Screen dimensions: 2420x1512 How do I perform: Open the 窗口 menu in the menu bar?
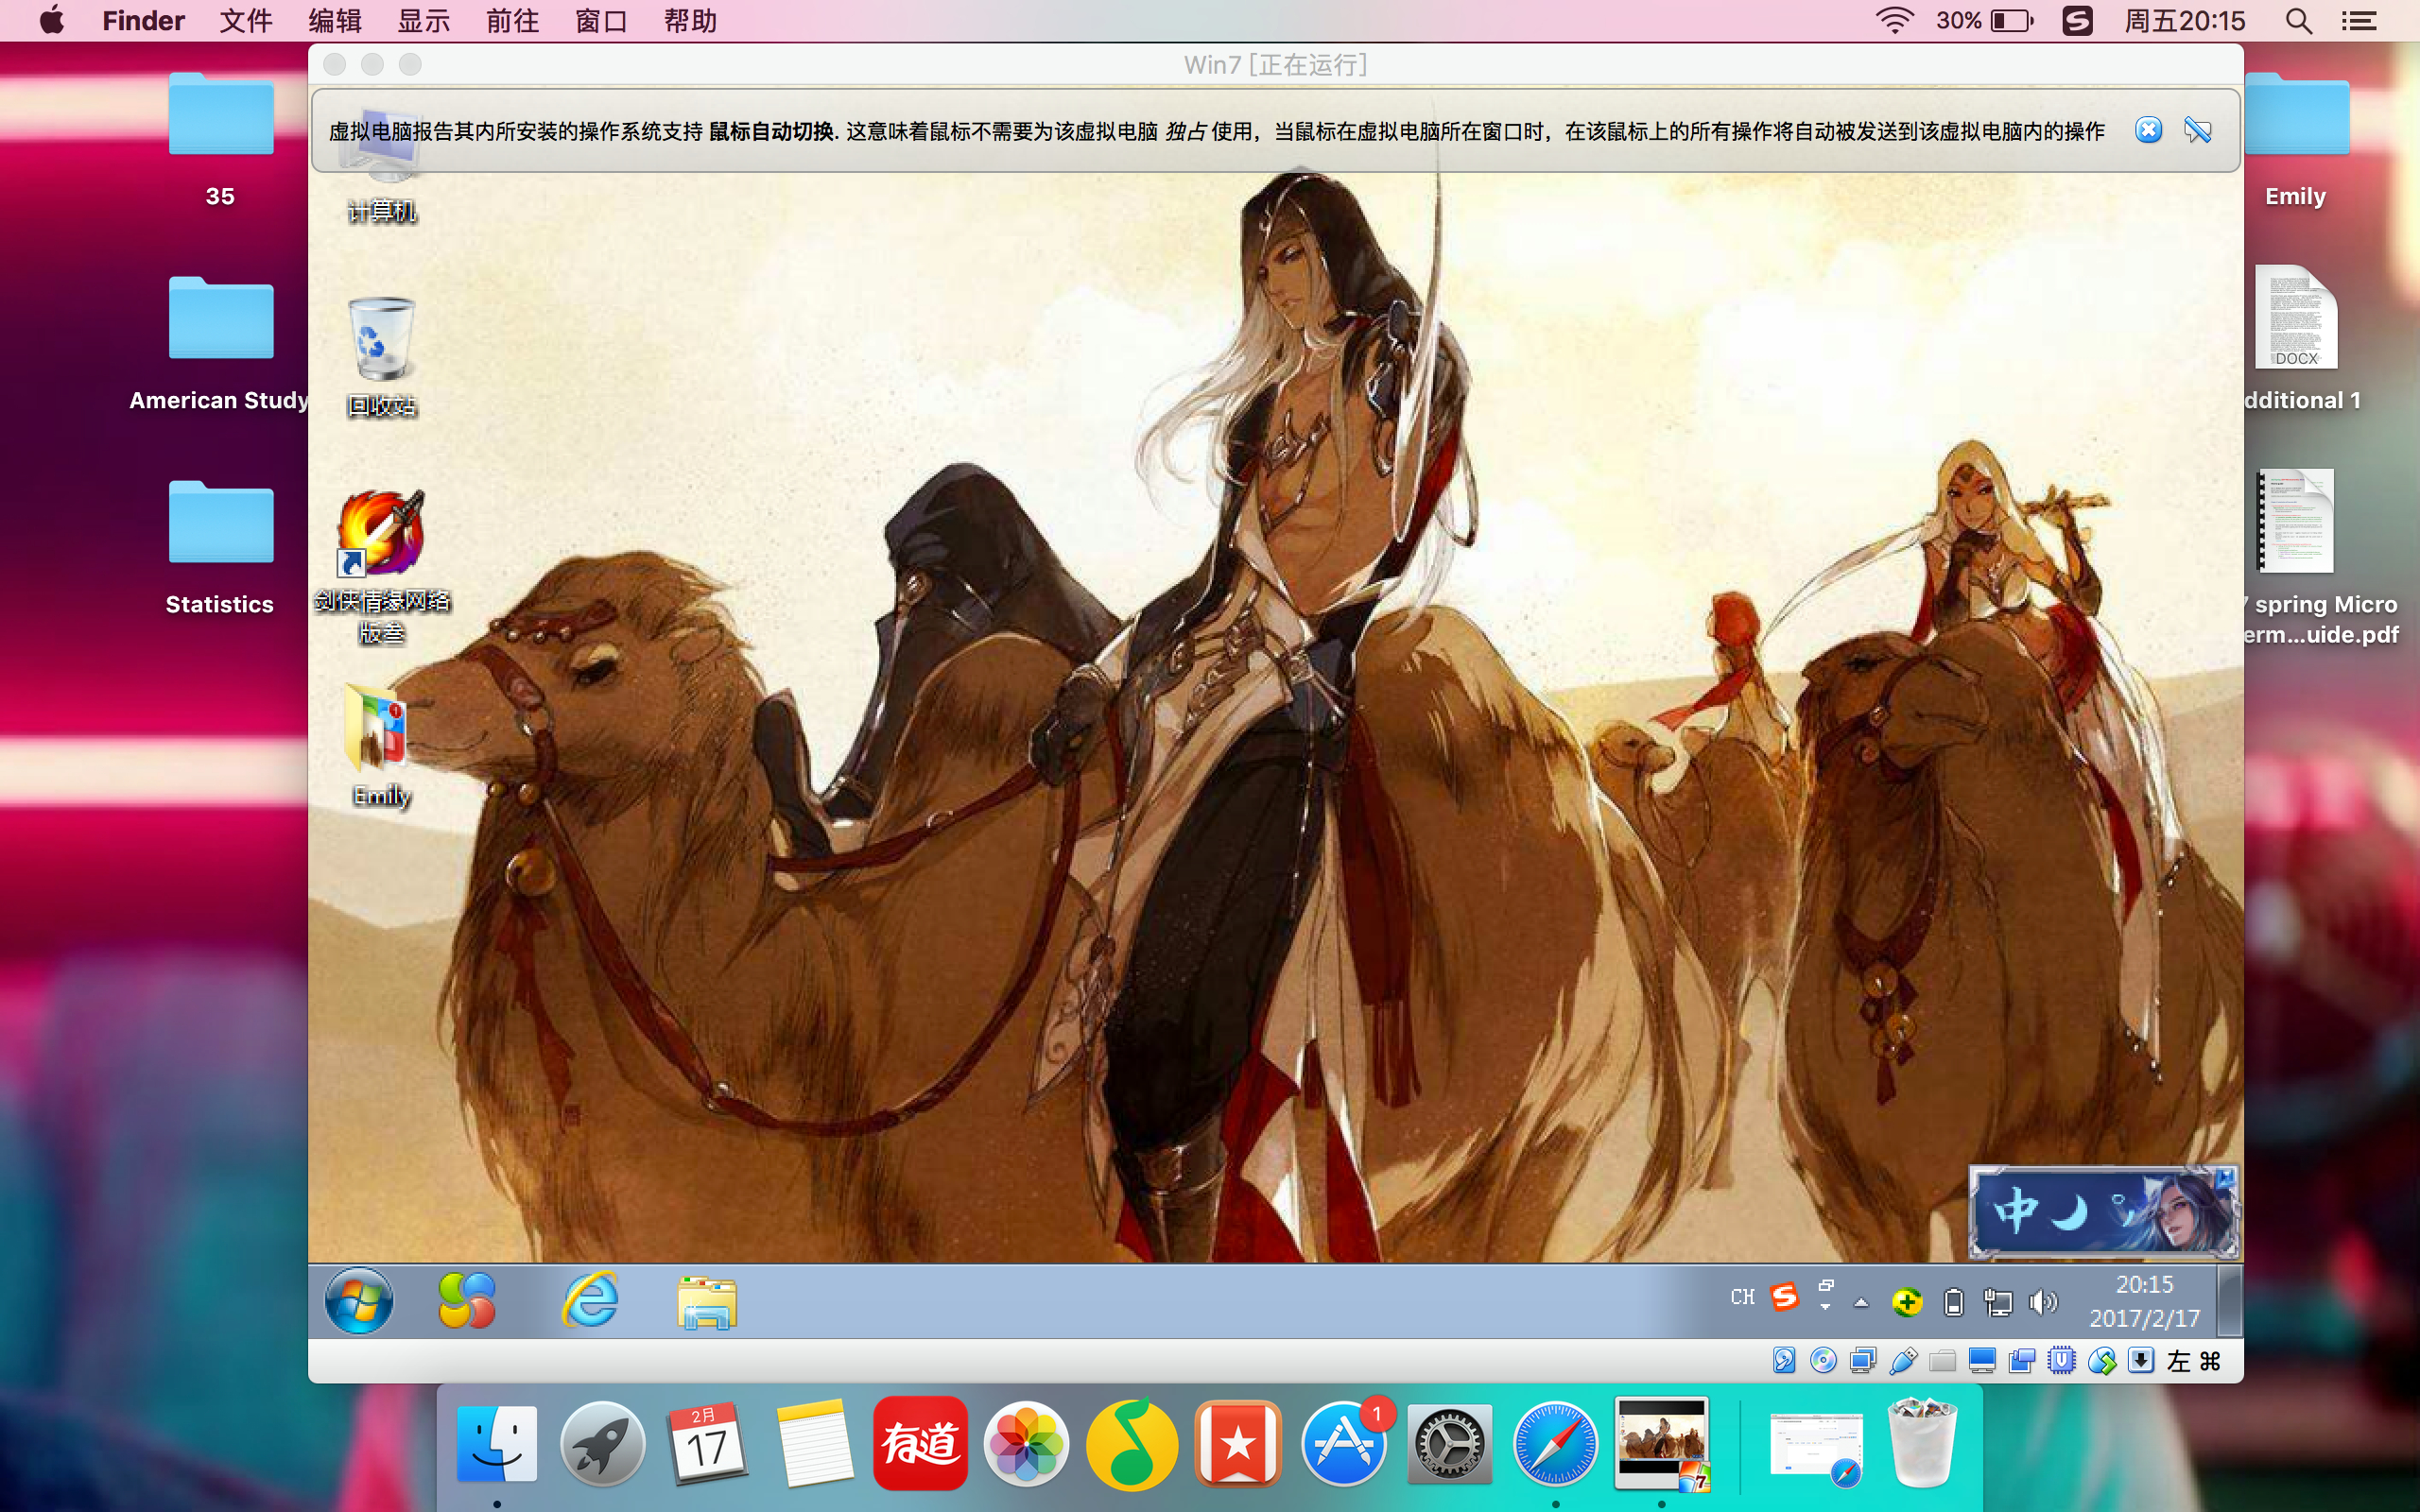click(601, 21)
